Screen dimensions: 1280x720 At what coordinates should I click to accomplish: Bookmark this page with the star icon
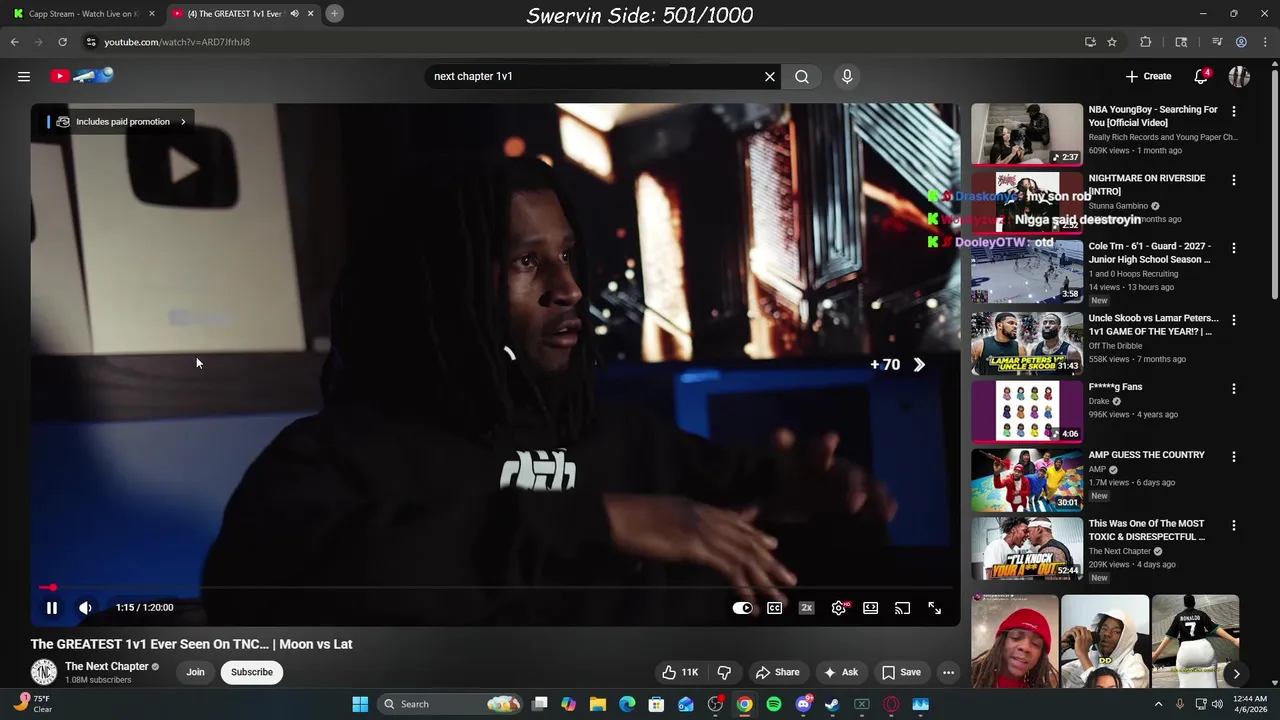(1112, 42)
